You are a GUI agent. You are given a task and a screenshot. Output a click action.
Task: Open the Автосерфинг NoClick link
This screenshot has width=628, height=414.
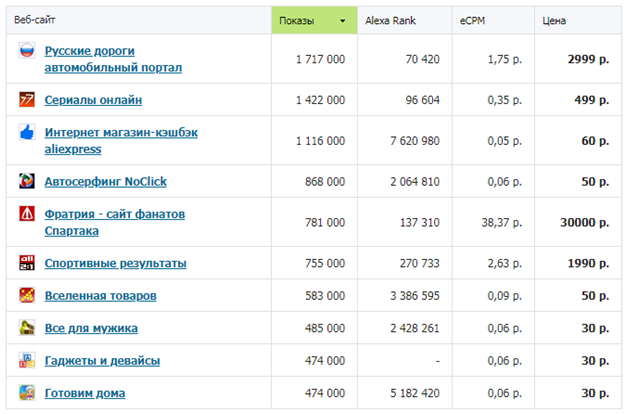click(105, 181)
